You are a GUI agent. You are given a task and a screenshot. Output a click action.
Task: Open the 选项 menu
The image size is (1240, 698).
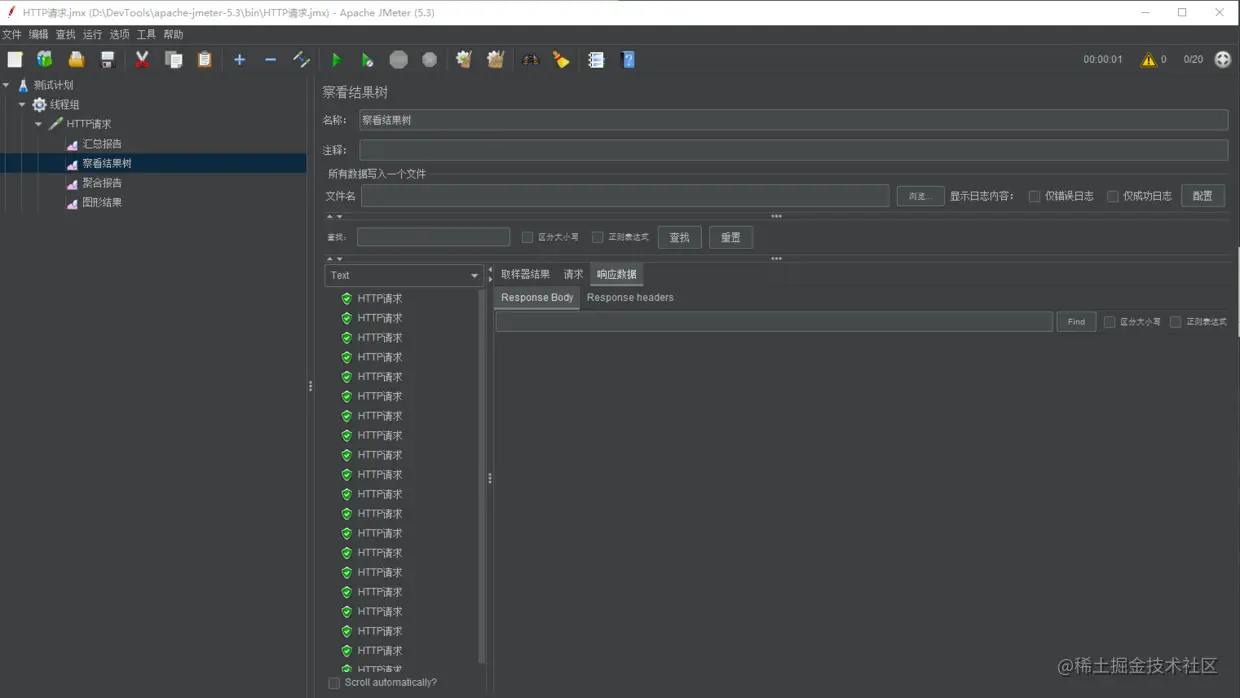[x=119, y=34]
